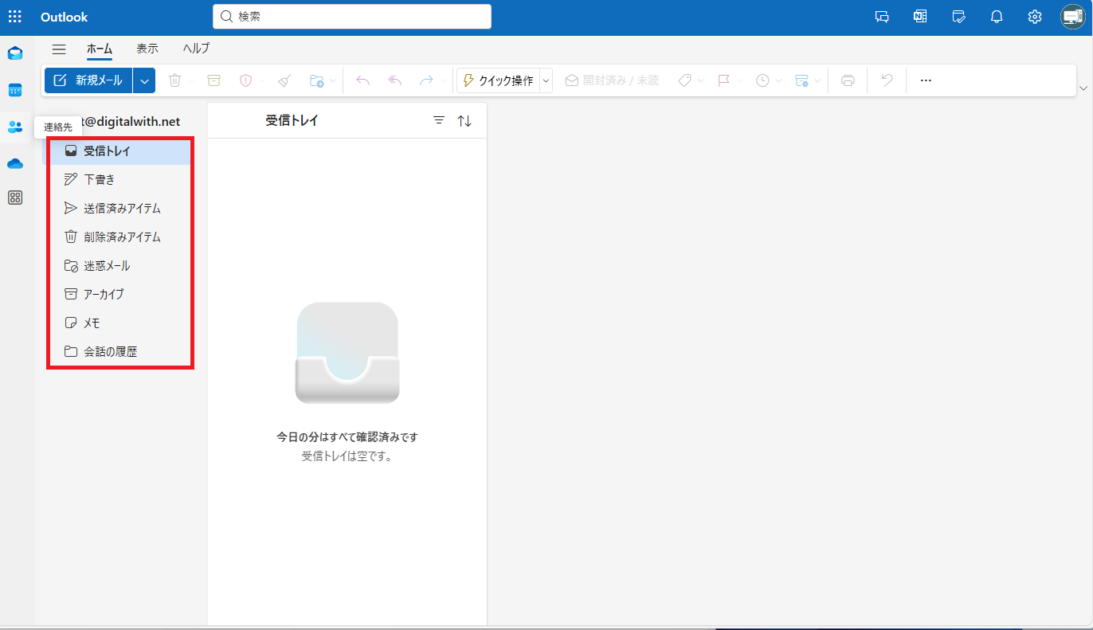Click the flag icon in toolbar
This screenshot has width=1093, height=630.
click(724, 81)
